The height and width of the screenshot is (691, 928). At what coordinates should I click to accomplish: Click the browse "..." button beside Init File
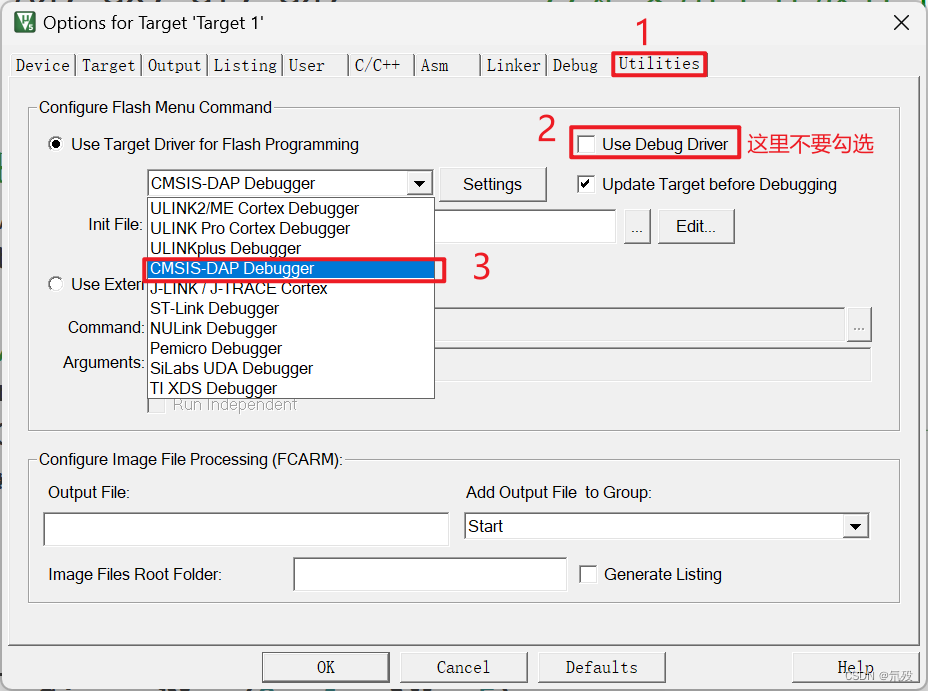pyautogui.click(x=637, y=226)
